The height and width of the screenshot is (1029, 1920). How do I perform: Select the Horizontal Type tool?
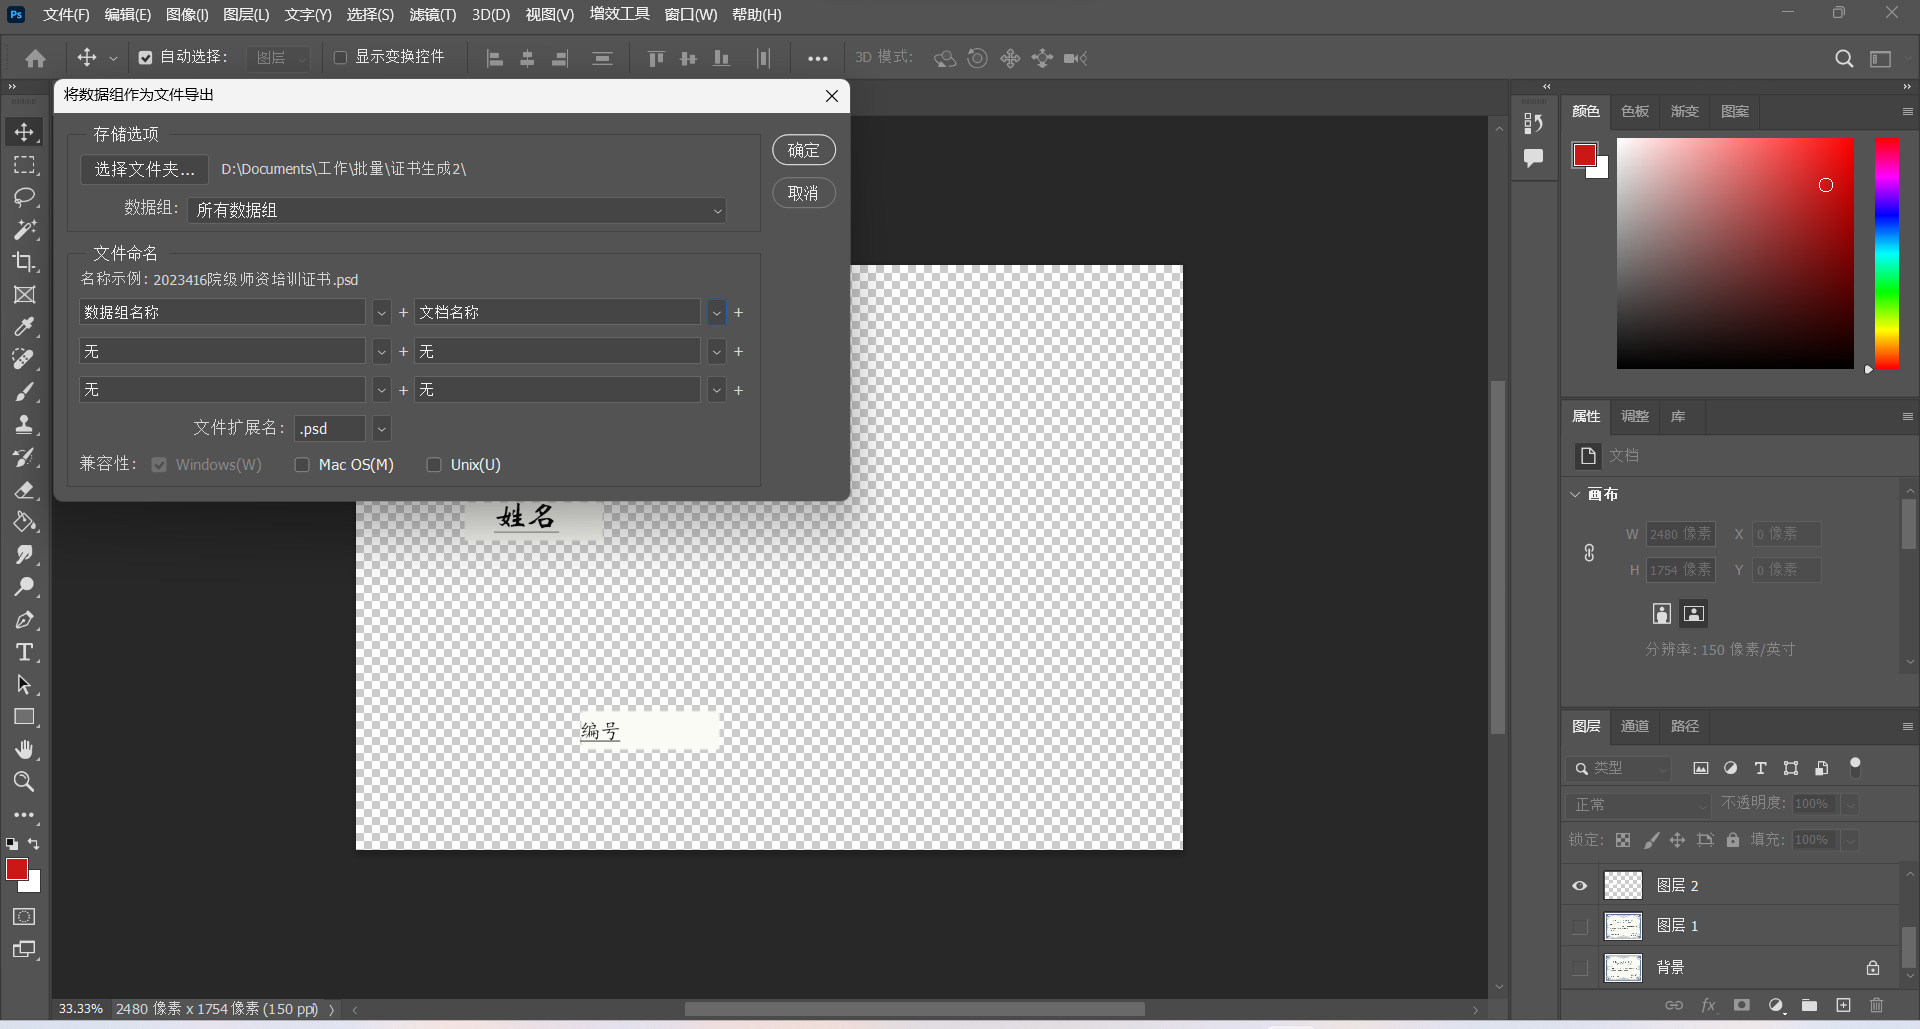click(24, 653)
